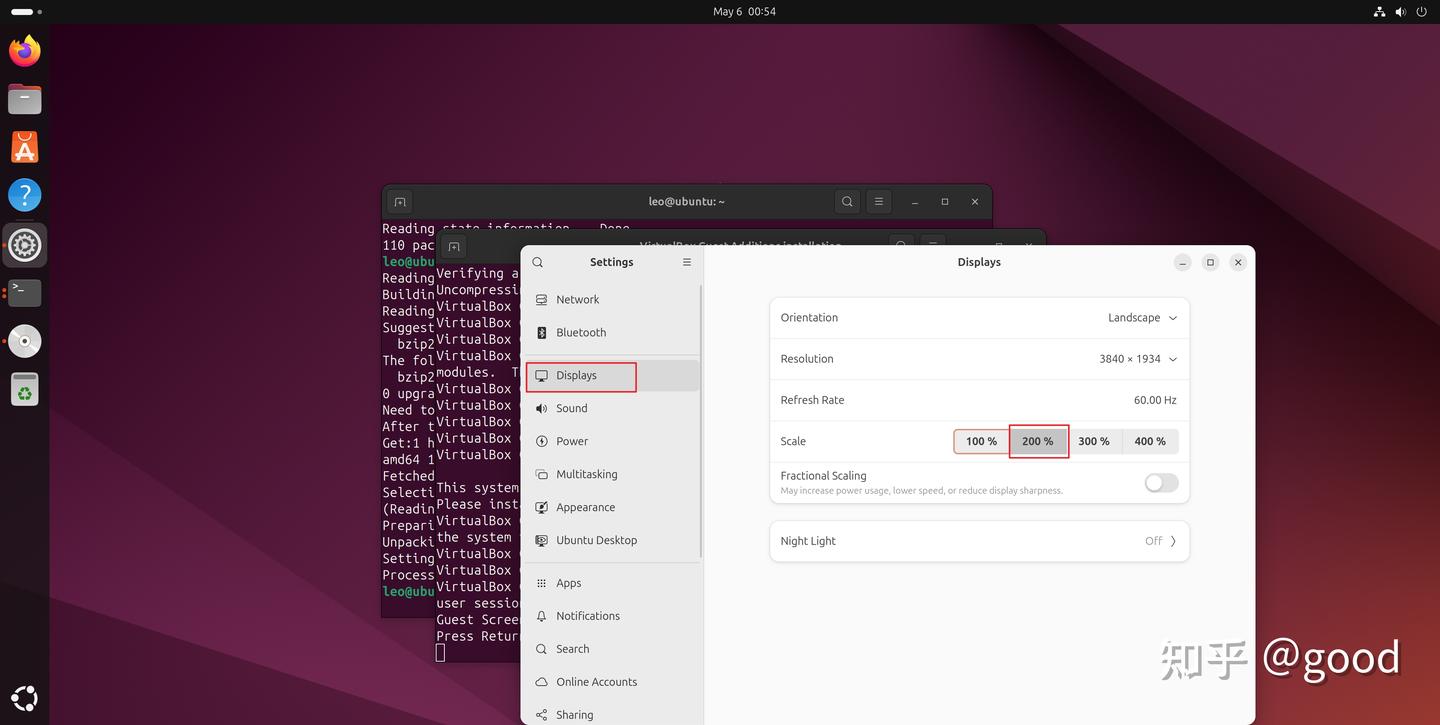Viewport: 1440px width, 725px height.
Task: Open the Resolution dropdown
Action: (x=1138, y=358)
